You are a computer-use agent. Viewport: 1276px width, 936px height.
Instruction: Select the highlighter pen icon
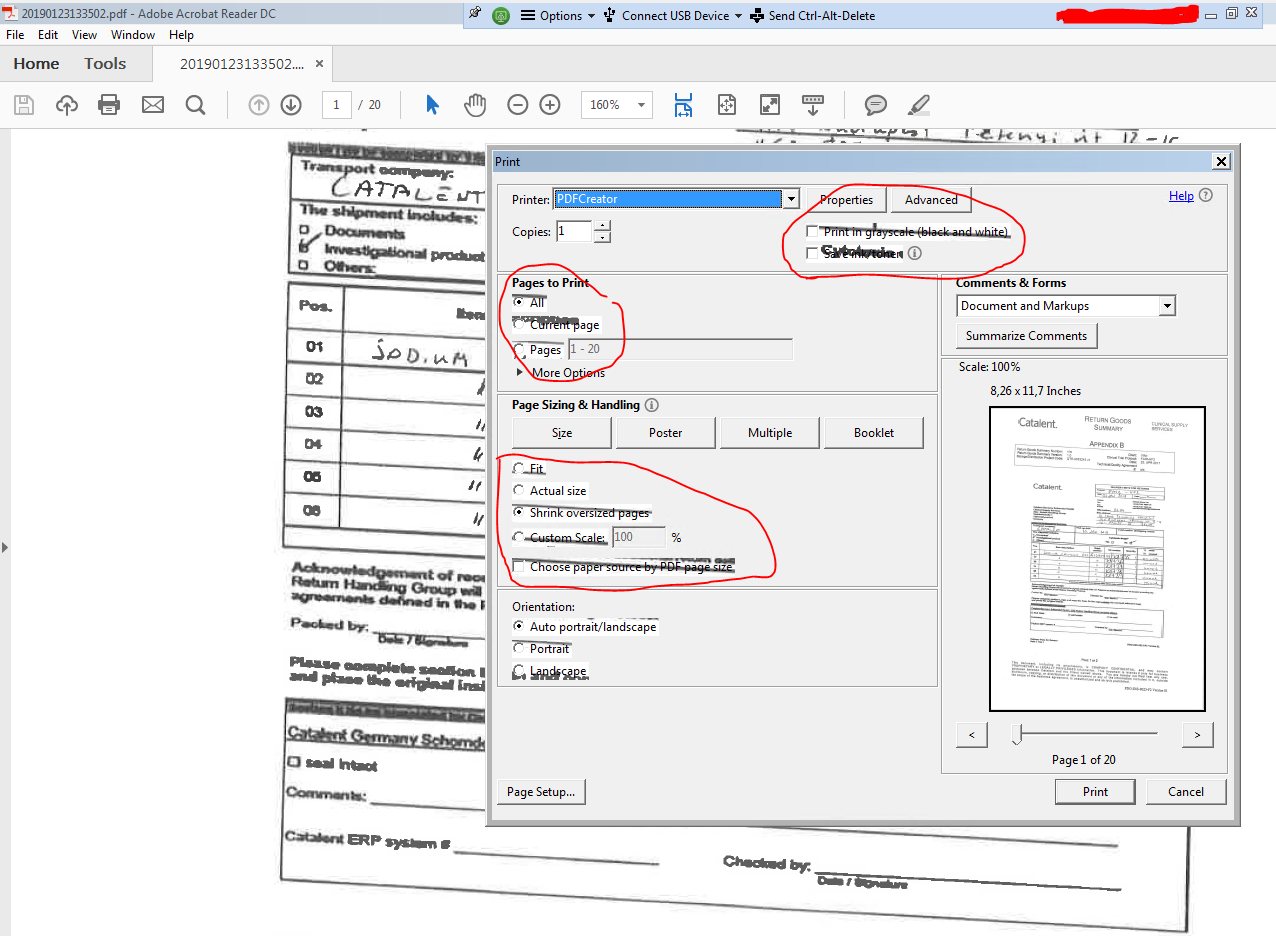point(919,105)
